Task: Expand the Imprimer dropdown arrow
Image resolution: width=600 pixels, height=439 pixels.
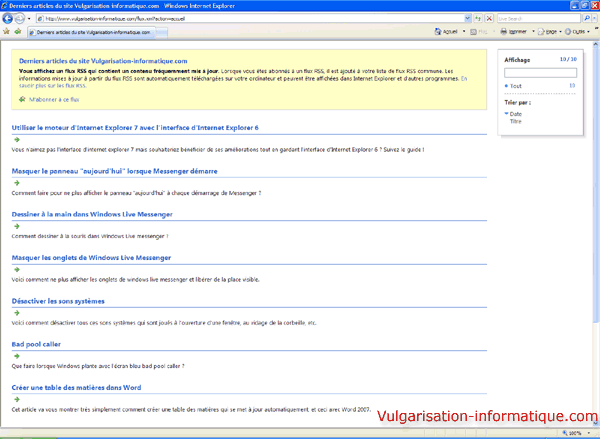Action: pyautogui.click(x=533, y=32)
